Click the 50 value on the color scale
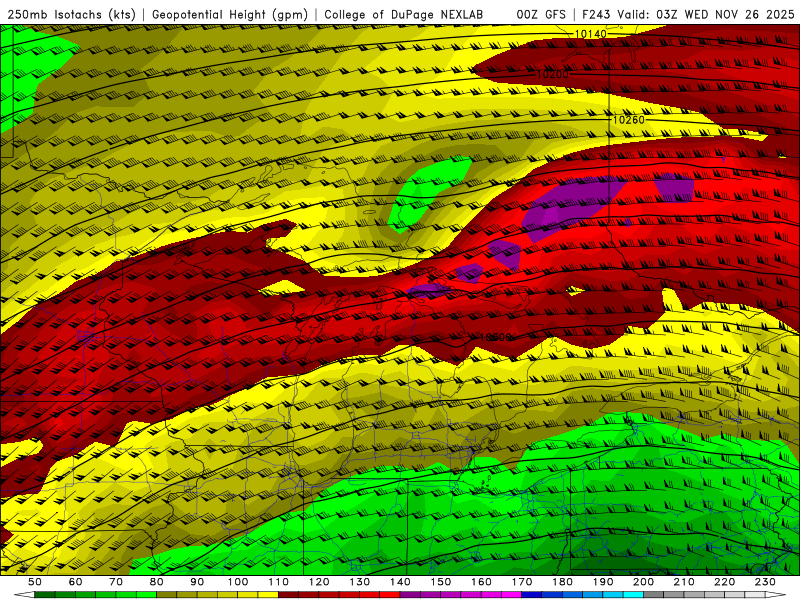 click(x=35, y=582)
